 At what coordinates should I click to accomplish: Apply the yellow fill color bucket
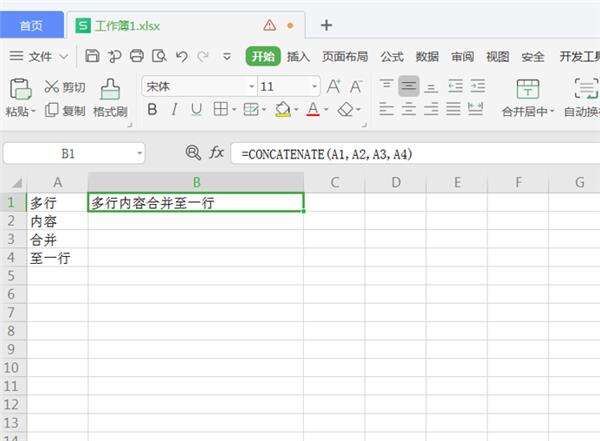pos(283,109)
